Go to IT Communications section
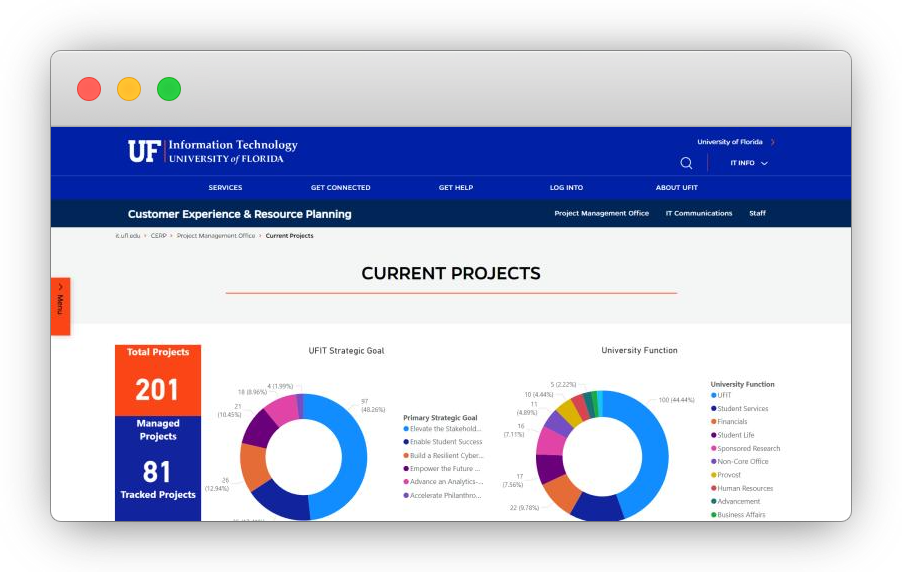Screen dimensions: 902x572 (699, 213)
